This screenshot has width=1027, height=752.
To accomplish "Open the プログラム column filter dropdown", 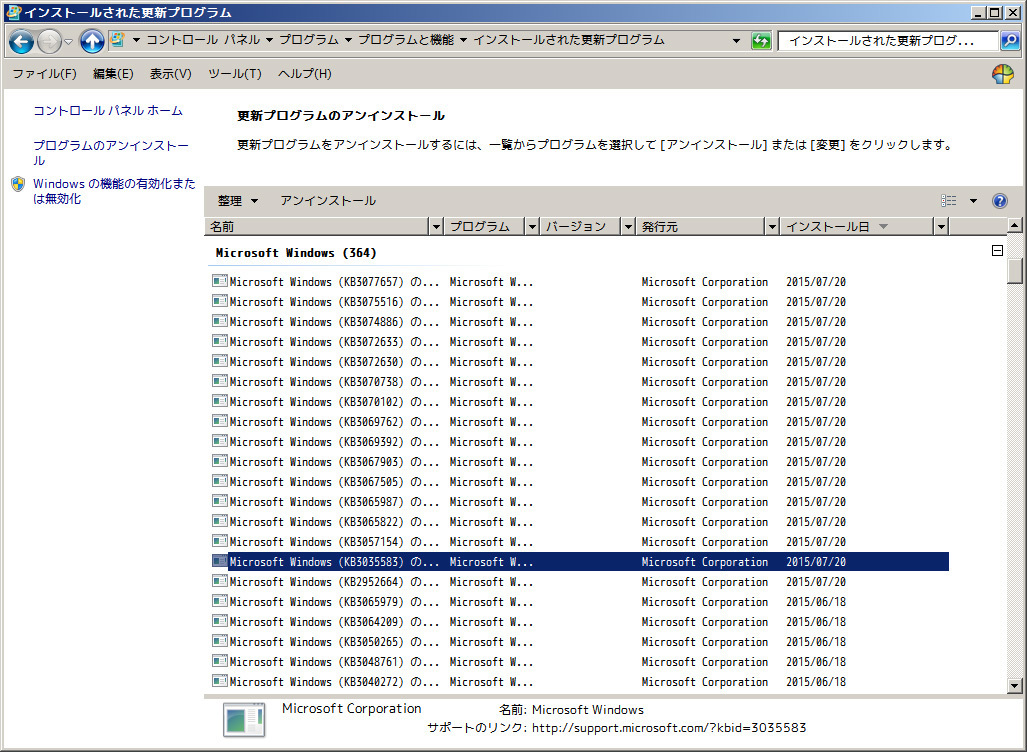I will (x=532, y=227).
